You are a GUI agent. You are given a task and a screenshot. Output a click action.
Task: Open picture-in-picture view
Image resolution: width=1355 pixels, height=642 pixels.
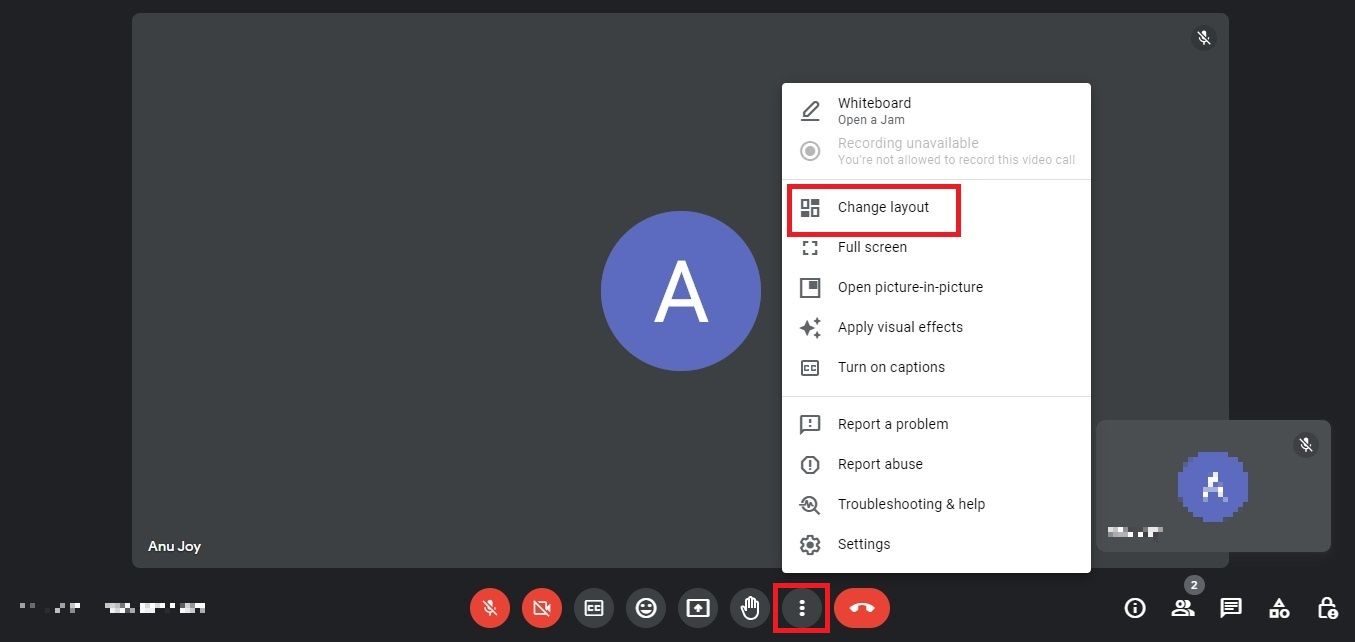pyautogui.click(x=910, y=287)
